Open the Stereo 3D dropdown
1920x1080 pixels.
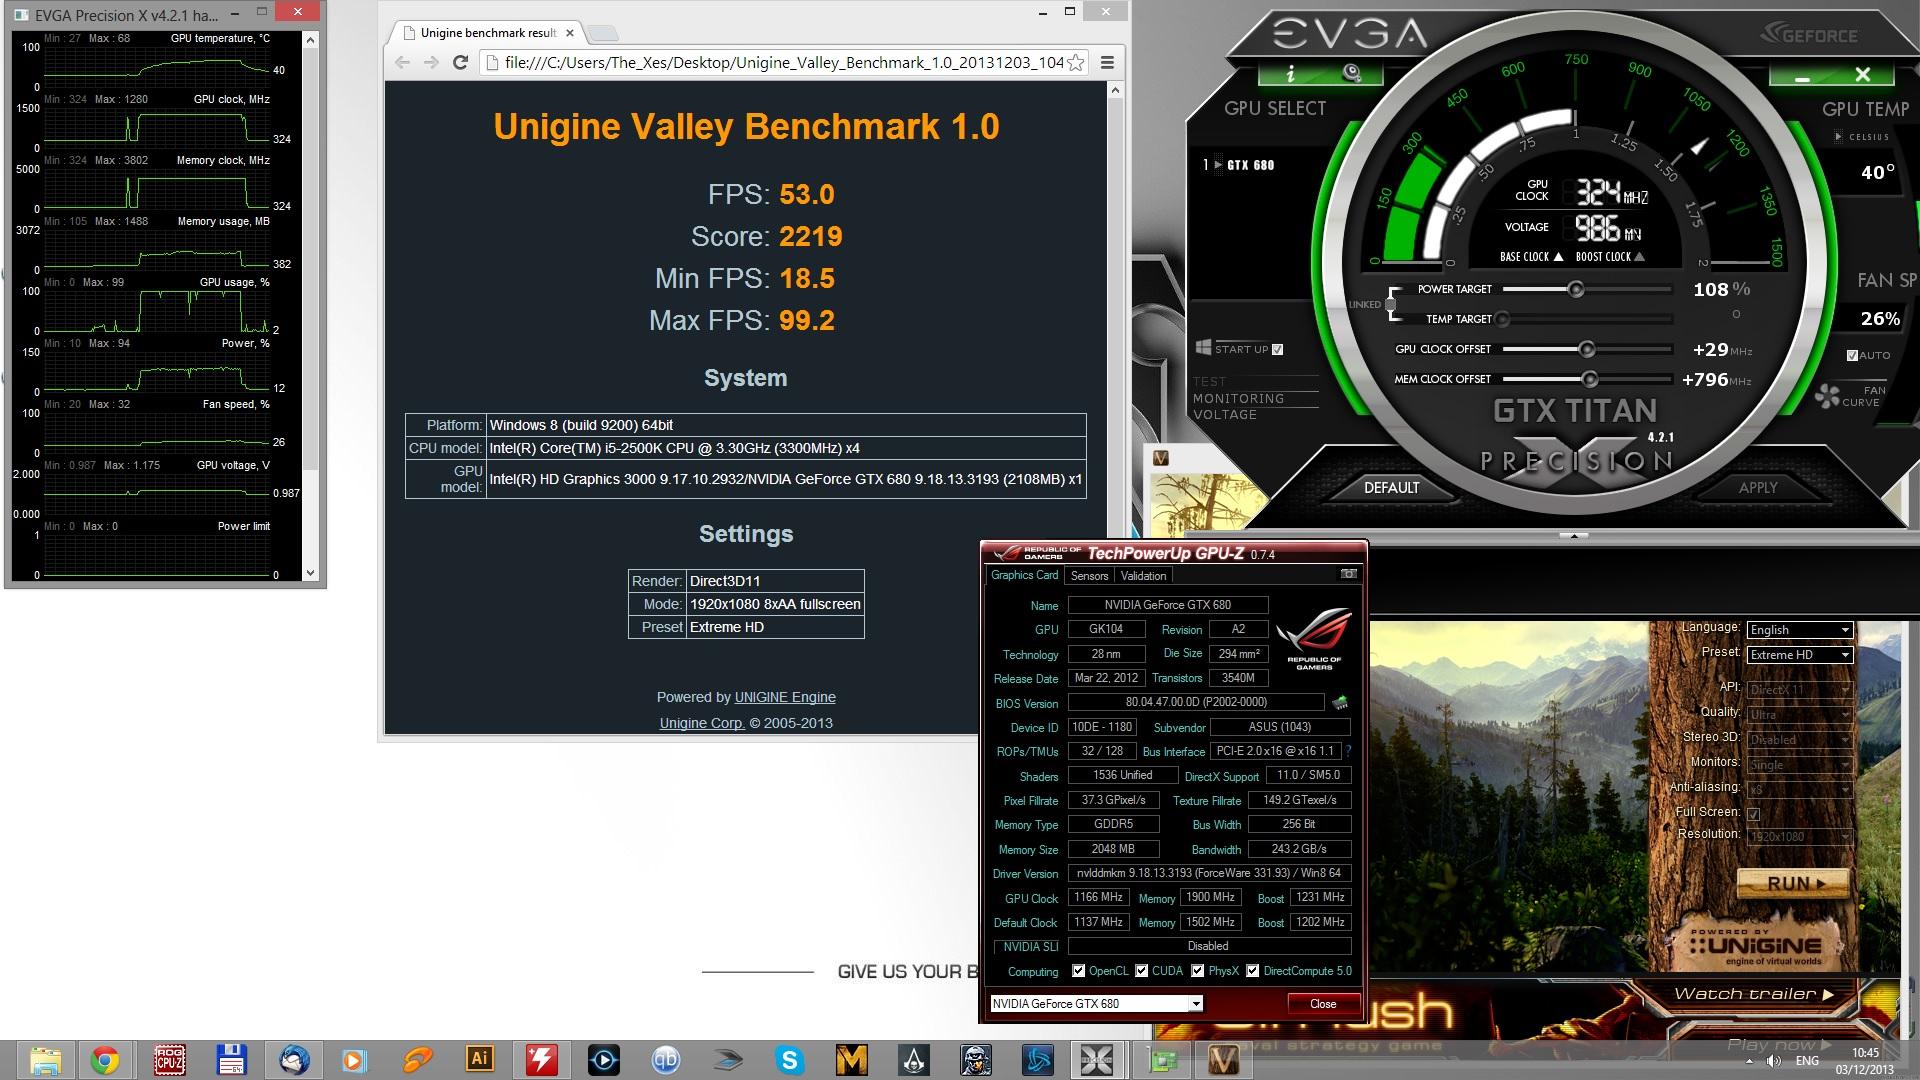tap(1800, 740)
